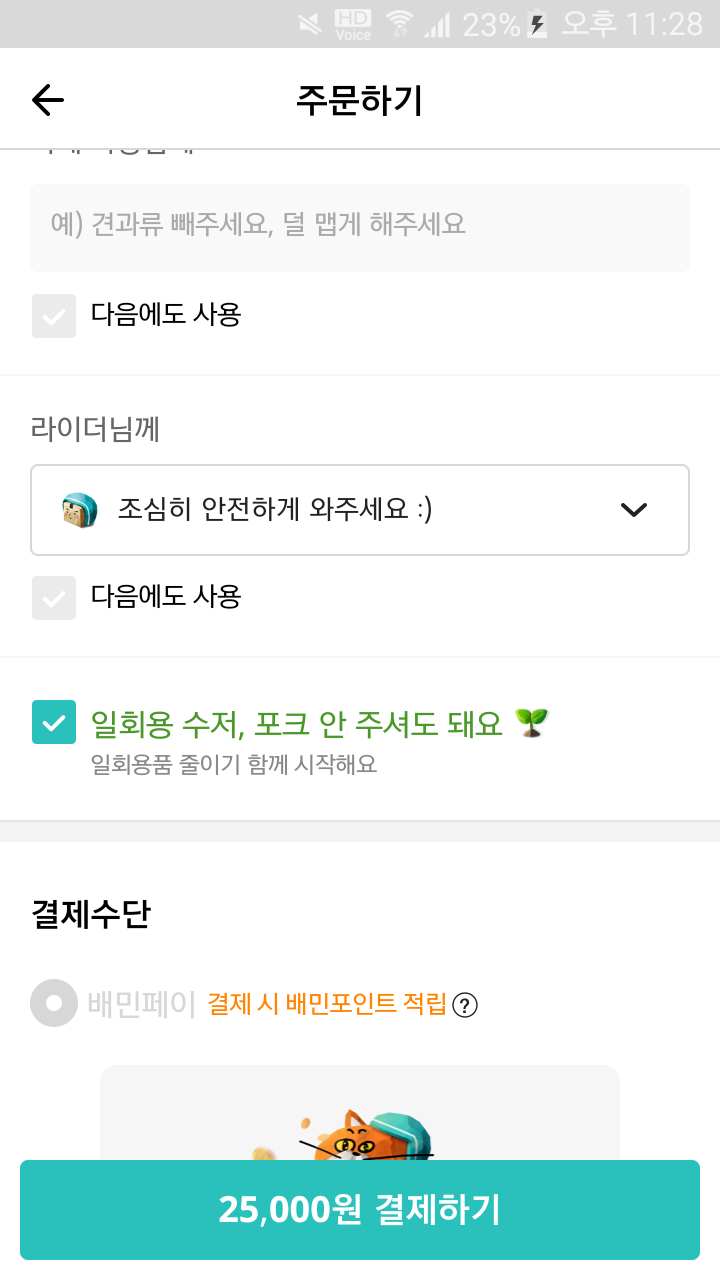
Task: Toggle save-for-next-time under store request field
Action: [54, 316]
